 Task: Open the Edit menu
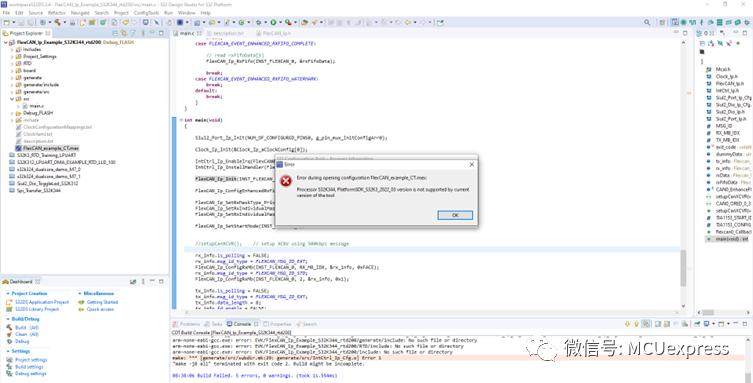(x=19, y=12)
